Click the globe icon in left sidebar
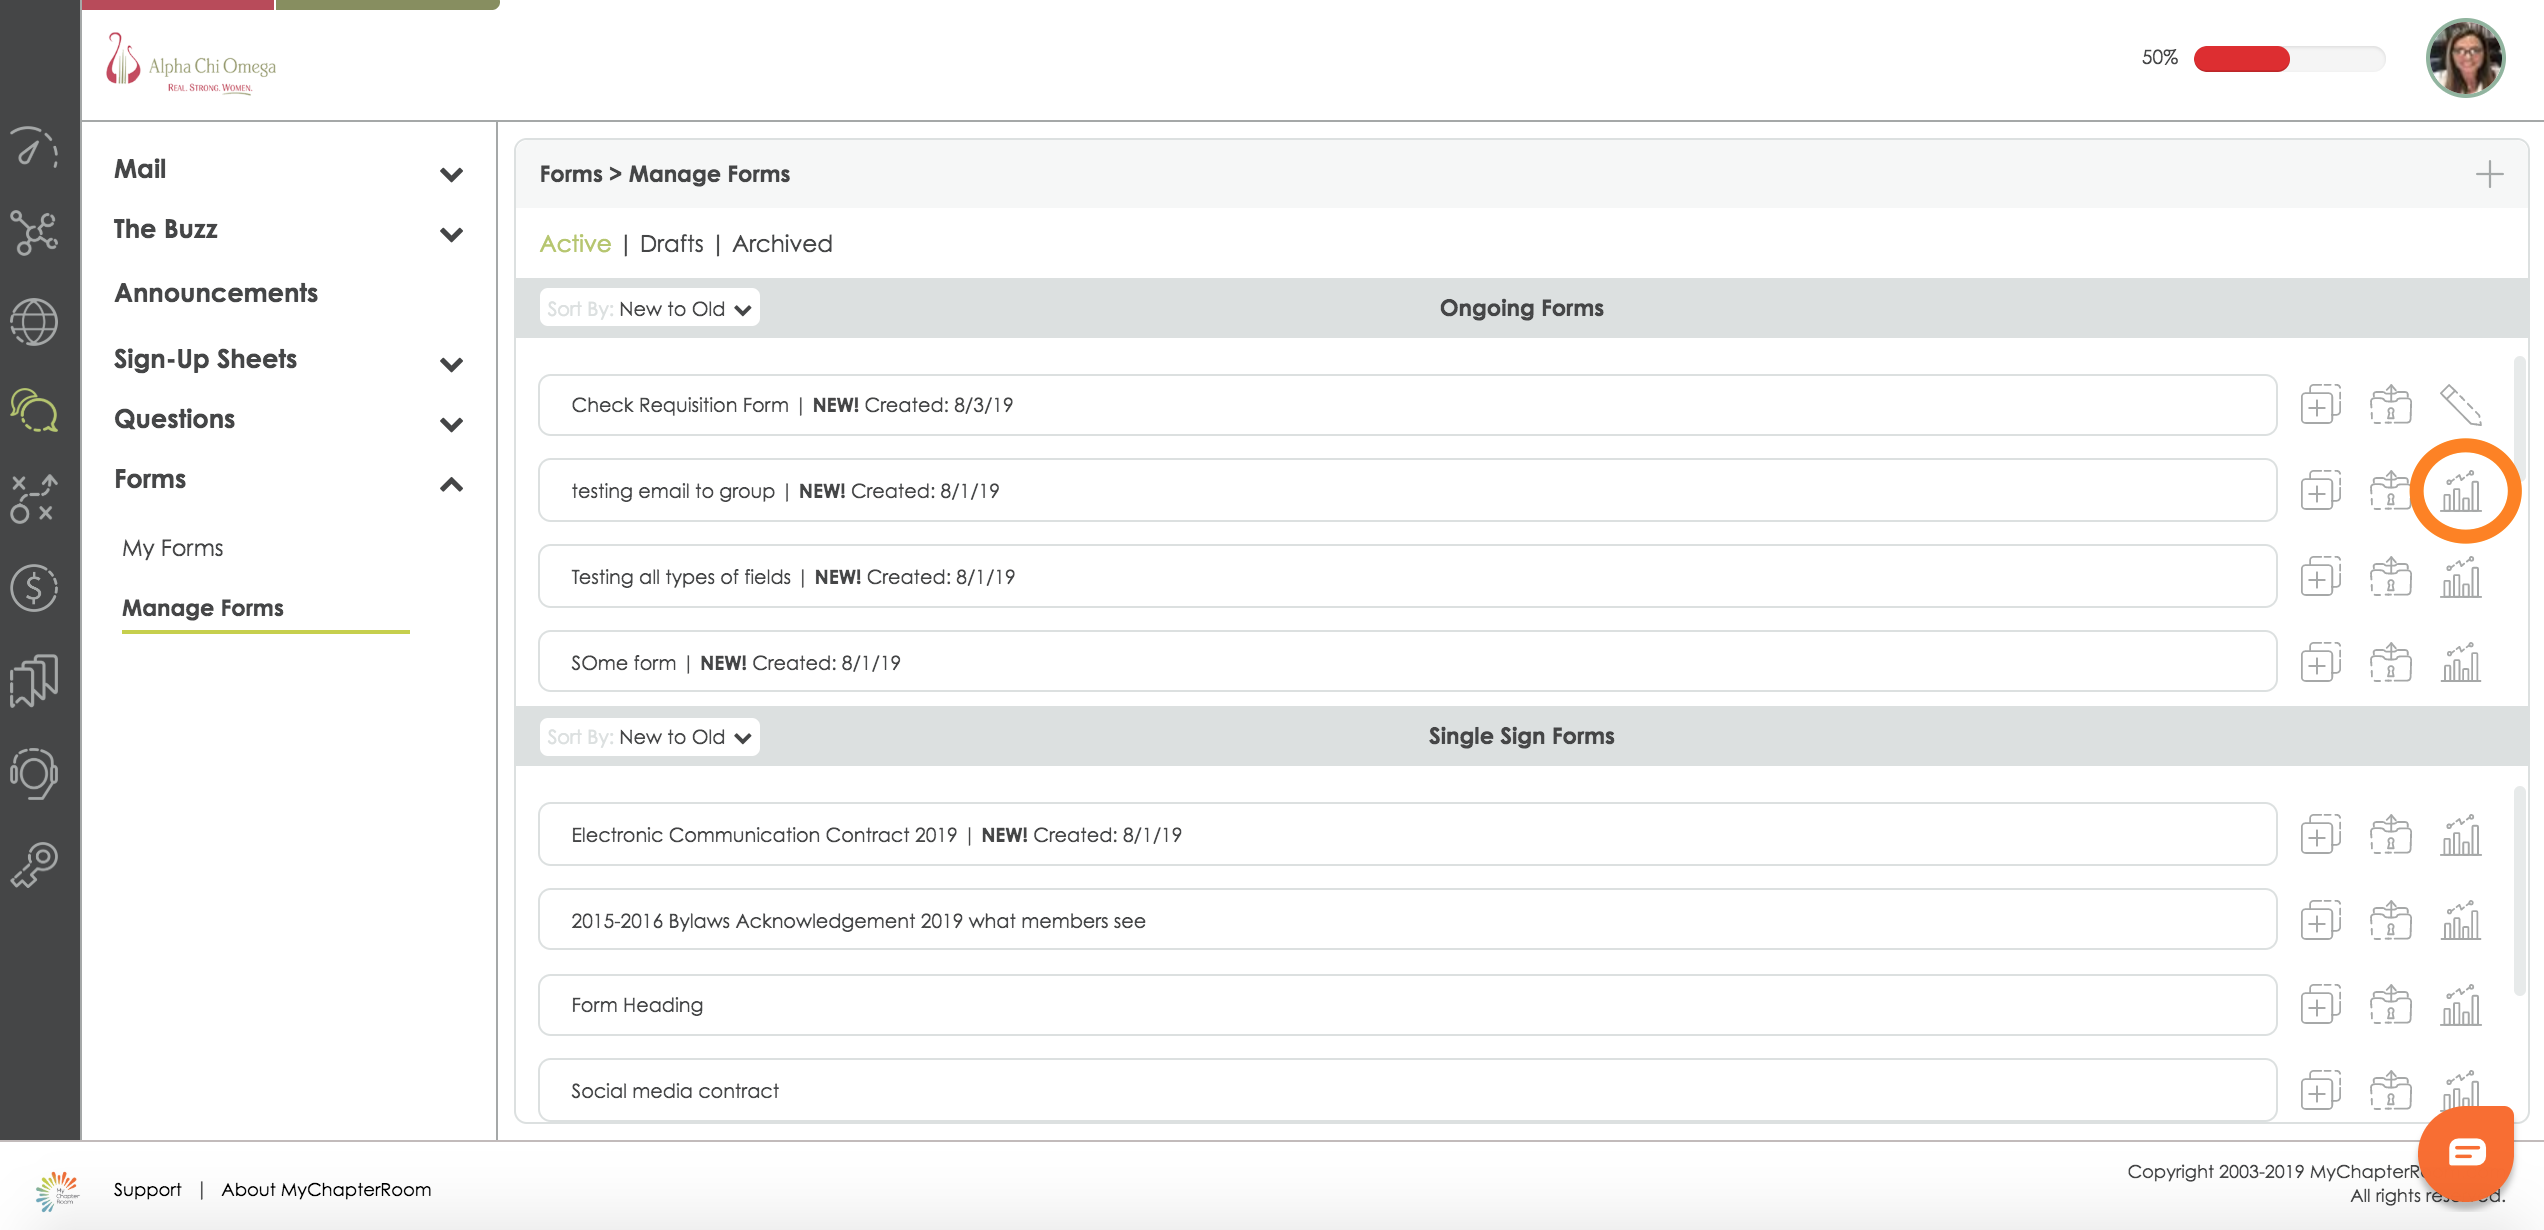Image resolution: width=2544 pixels, height=1230 pixels. pyautogui.click(x=34, y=322)
